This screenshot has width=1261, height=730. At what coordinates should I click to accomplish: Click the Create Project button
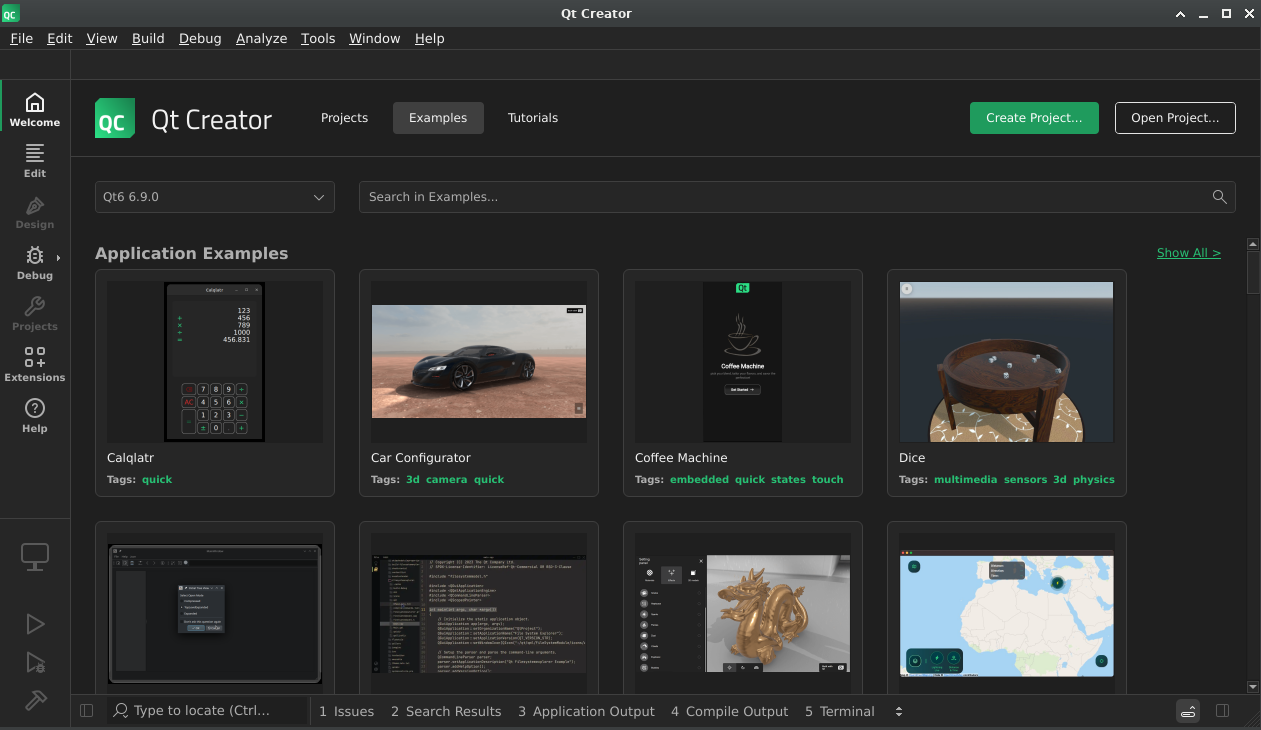(x=1034, y=118)
